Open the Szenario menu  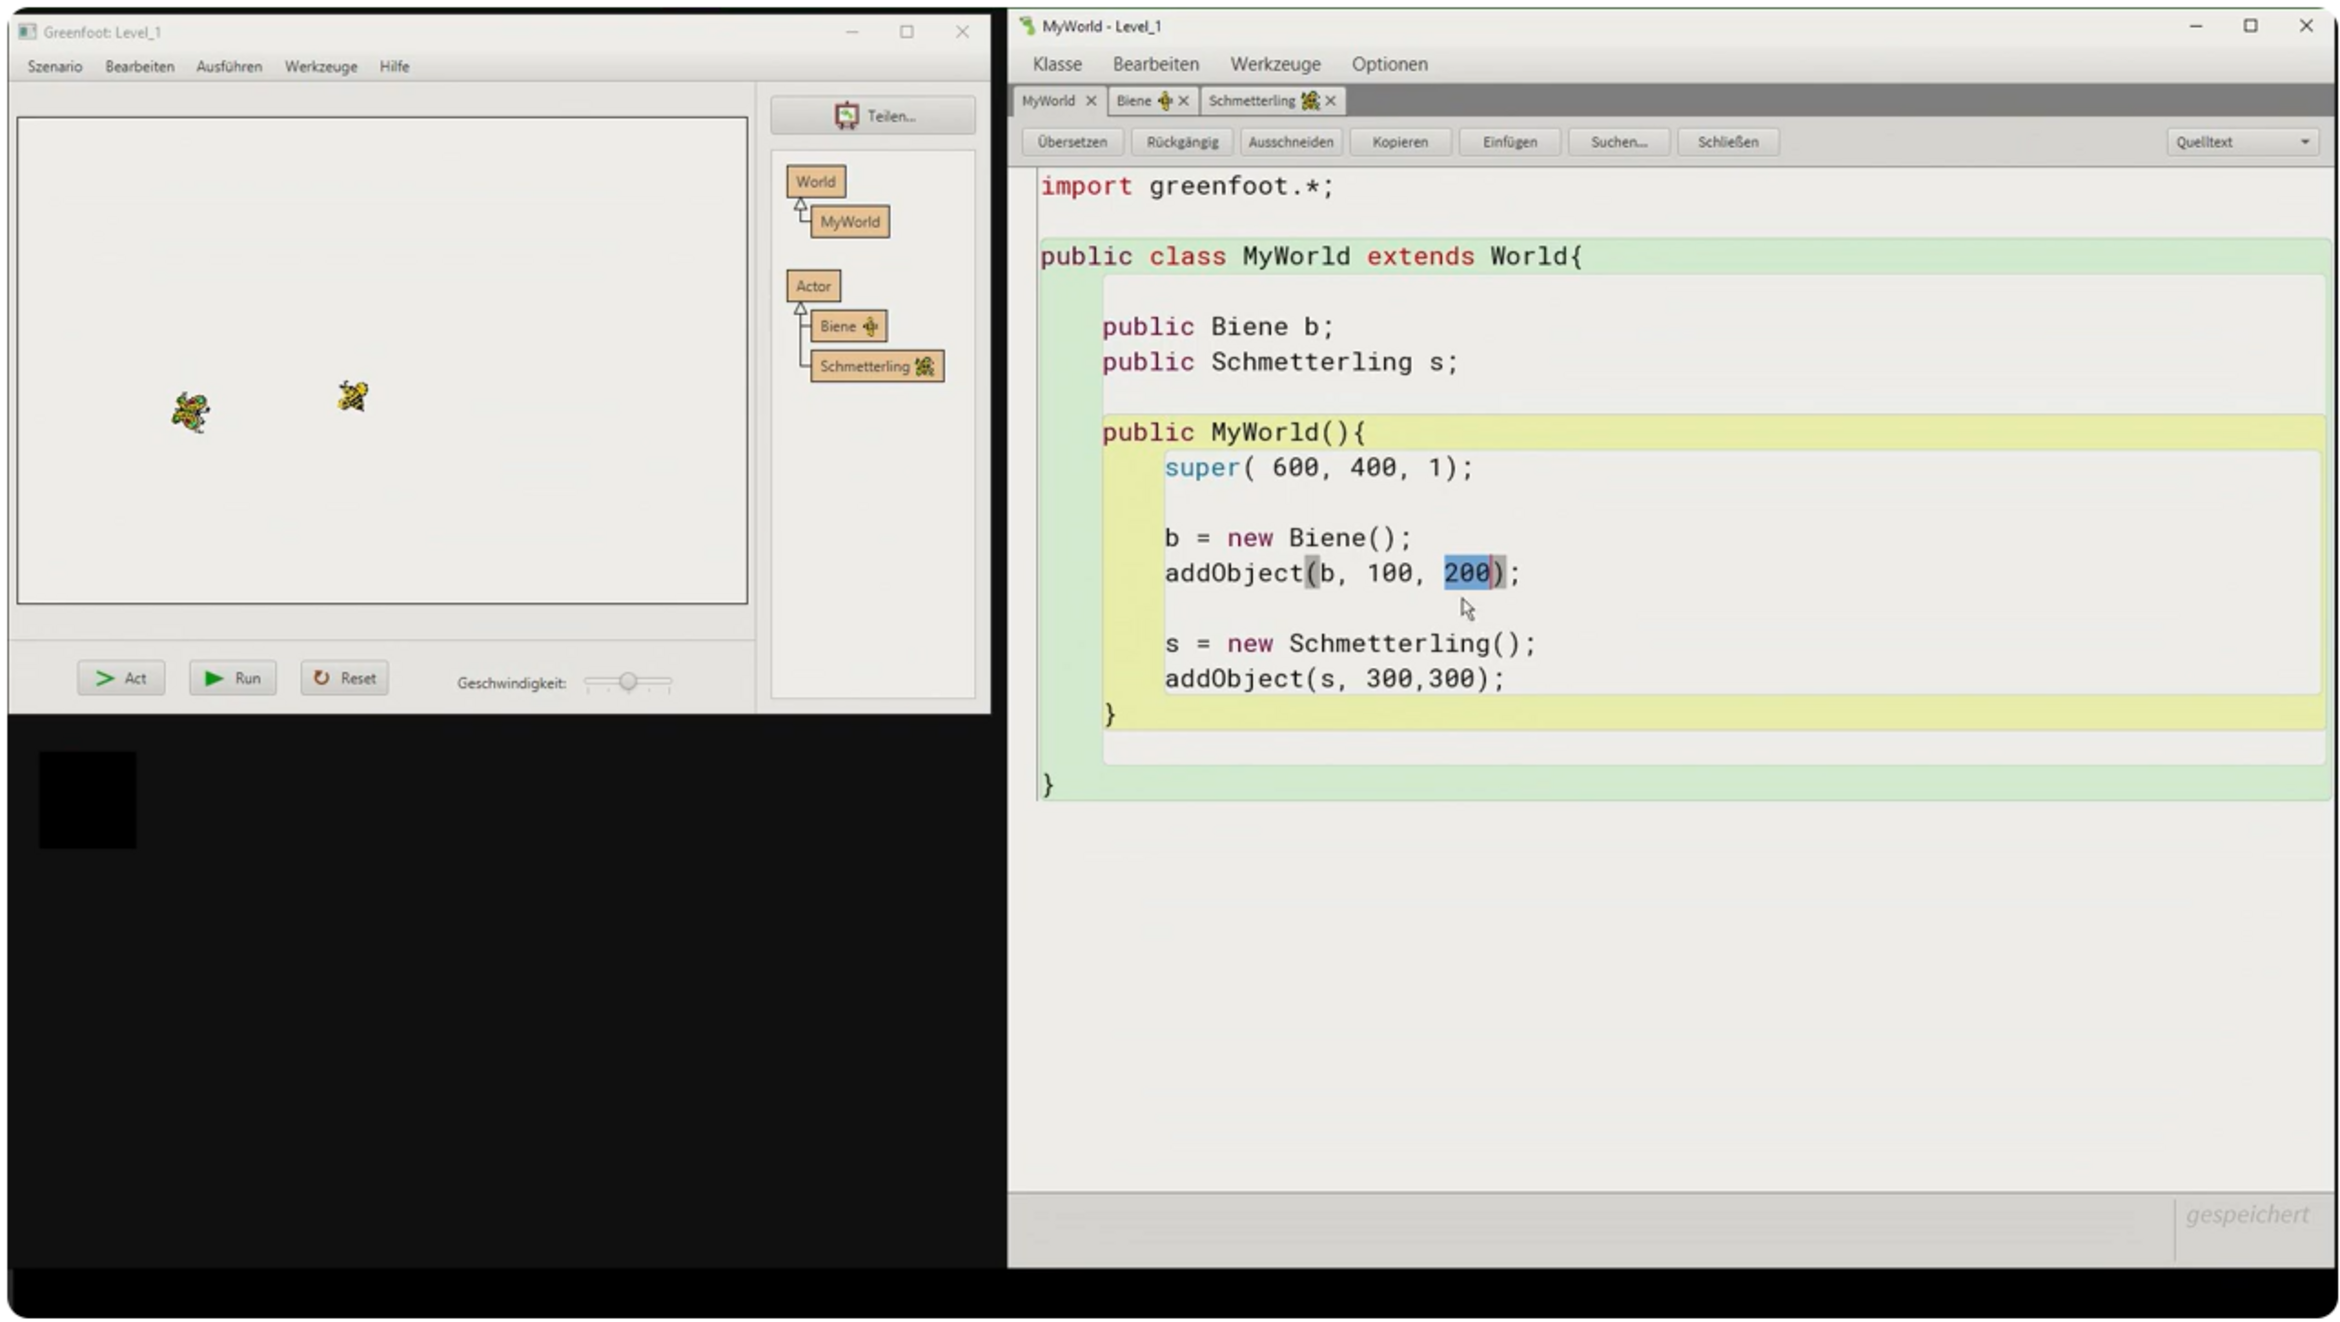(x=55, y=66)
